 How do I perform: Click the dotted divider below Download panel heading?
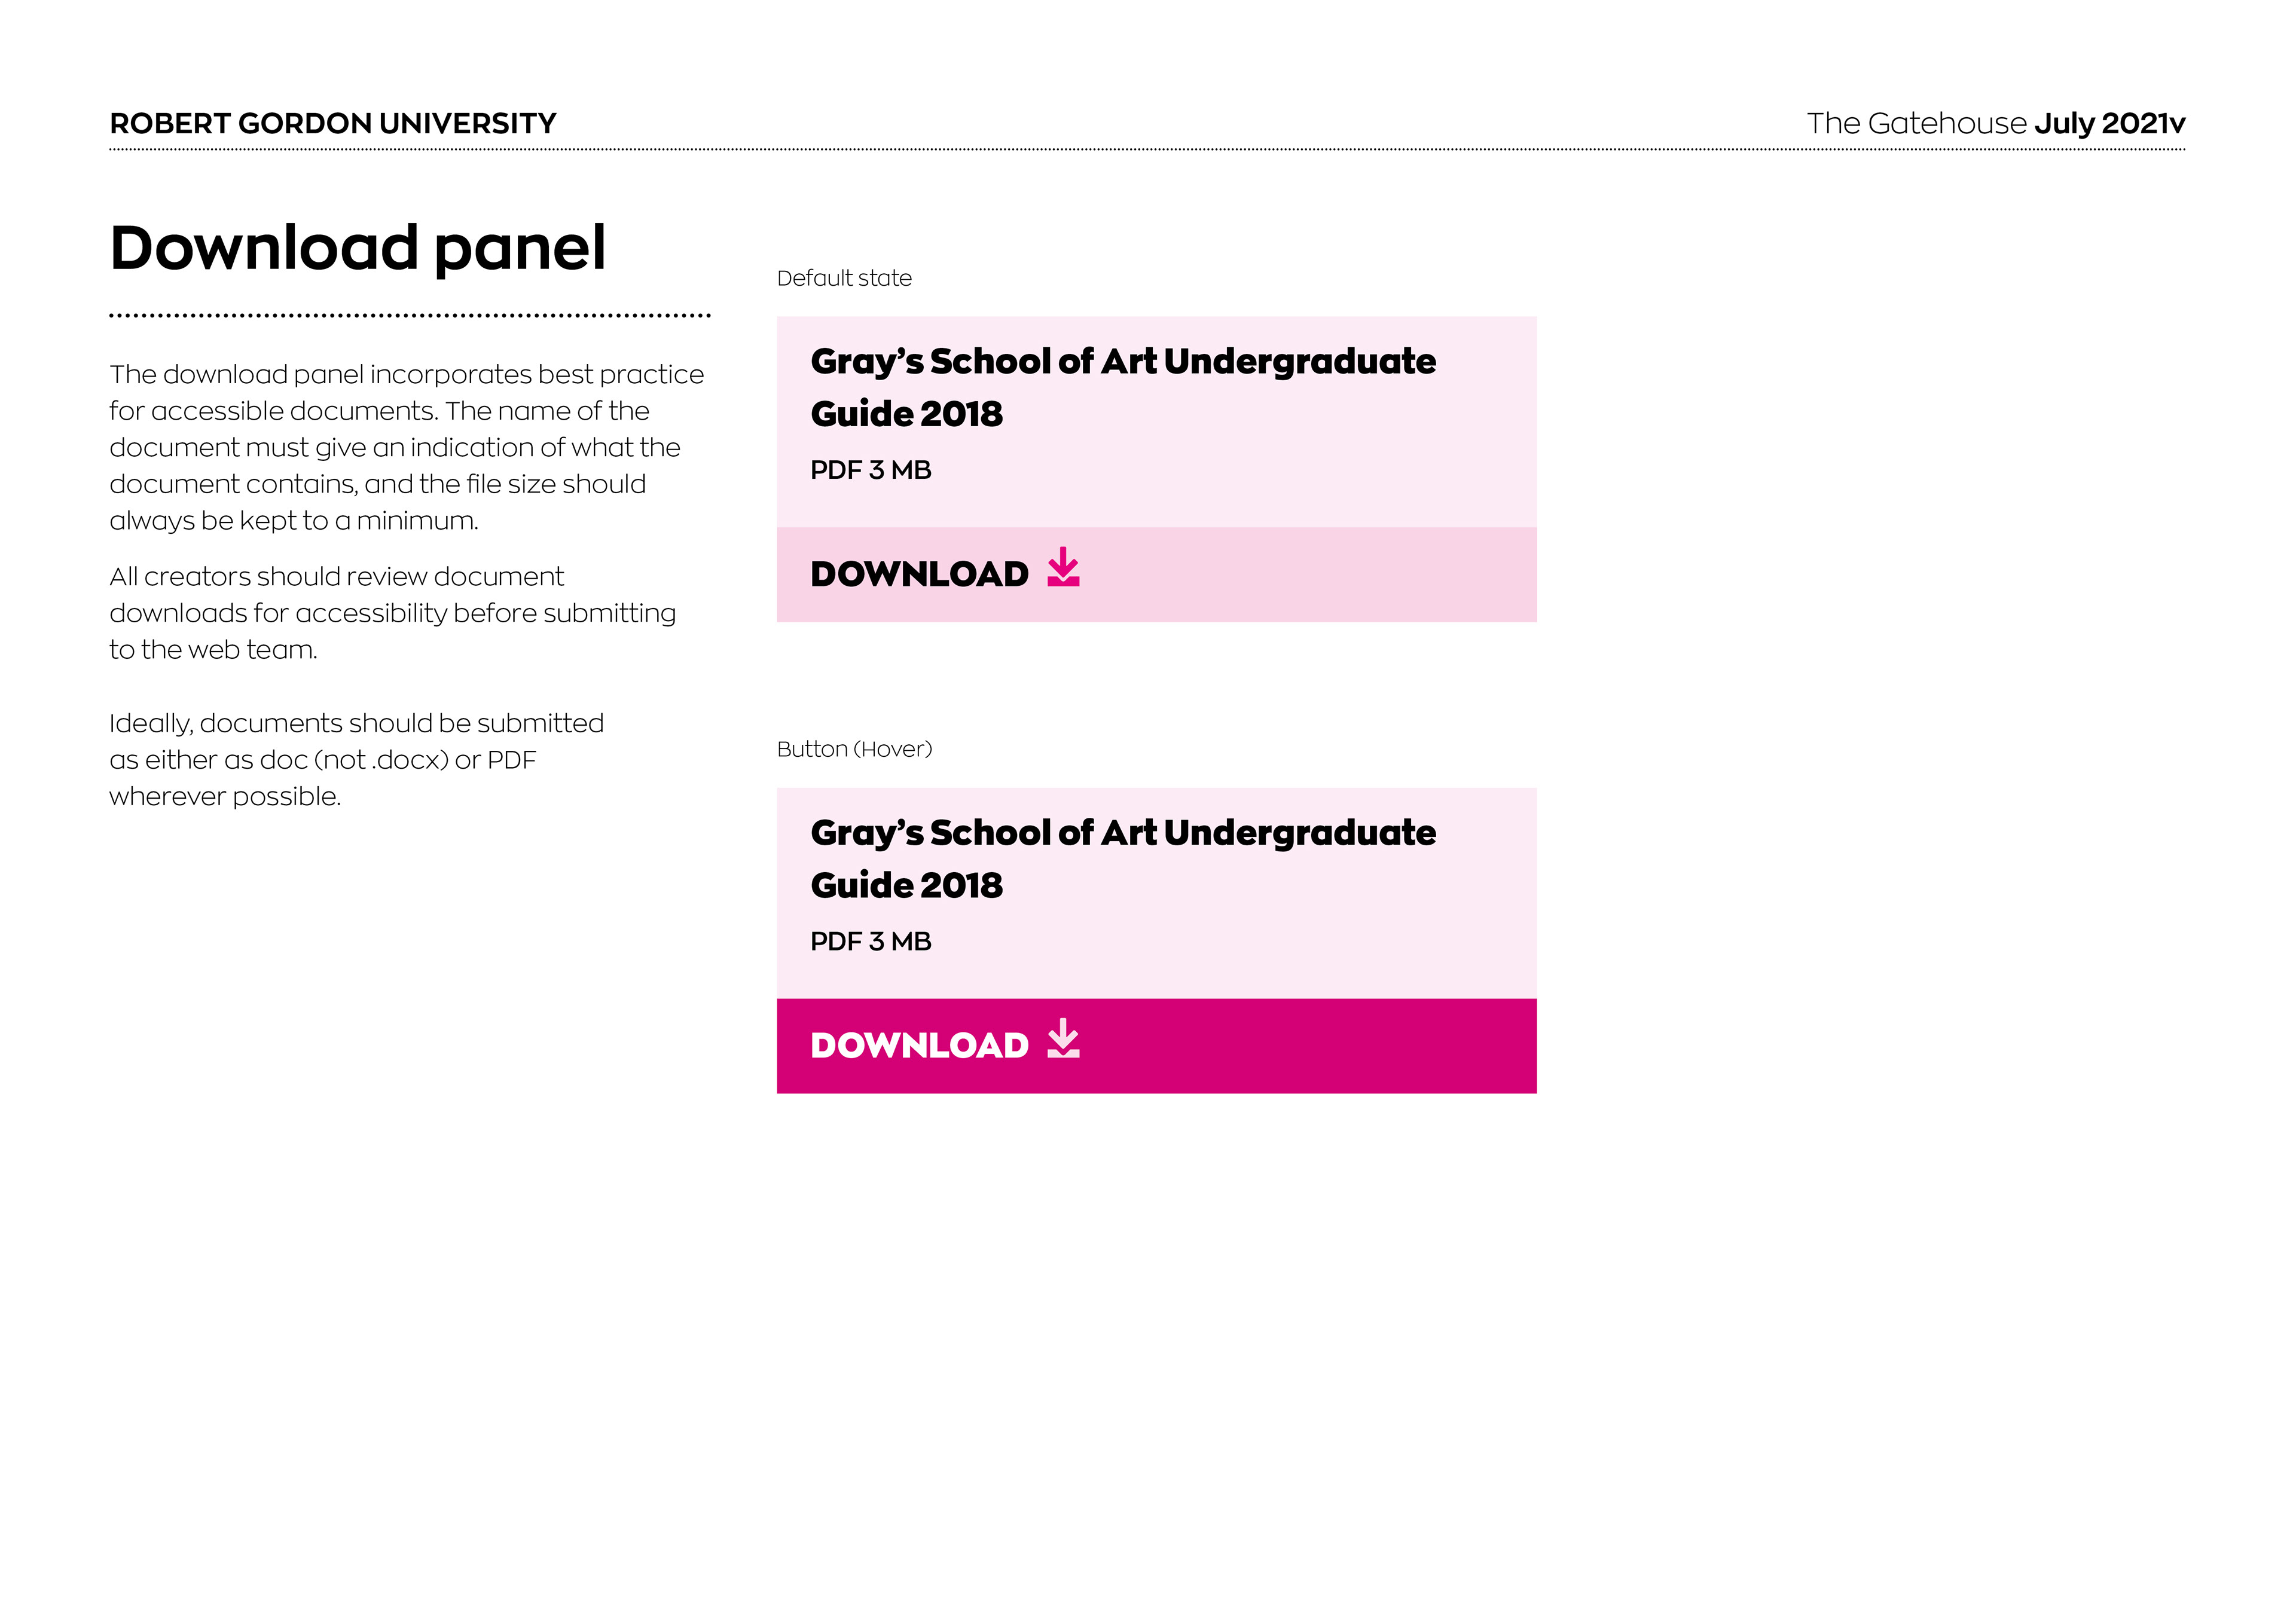pyautogui.click(x=409, y=315)
